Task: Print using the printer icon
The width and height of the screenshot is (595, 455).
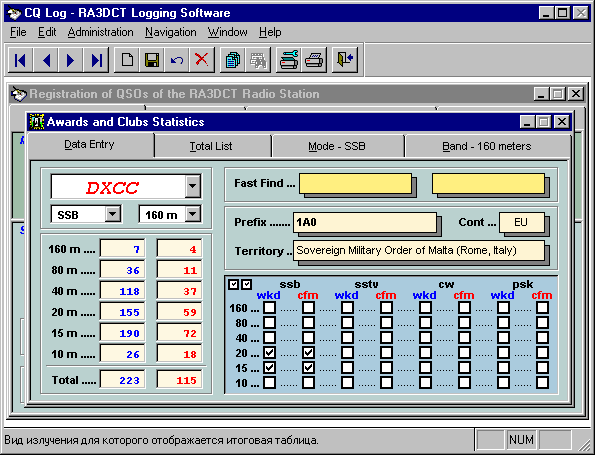Action: click(314, 60)
